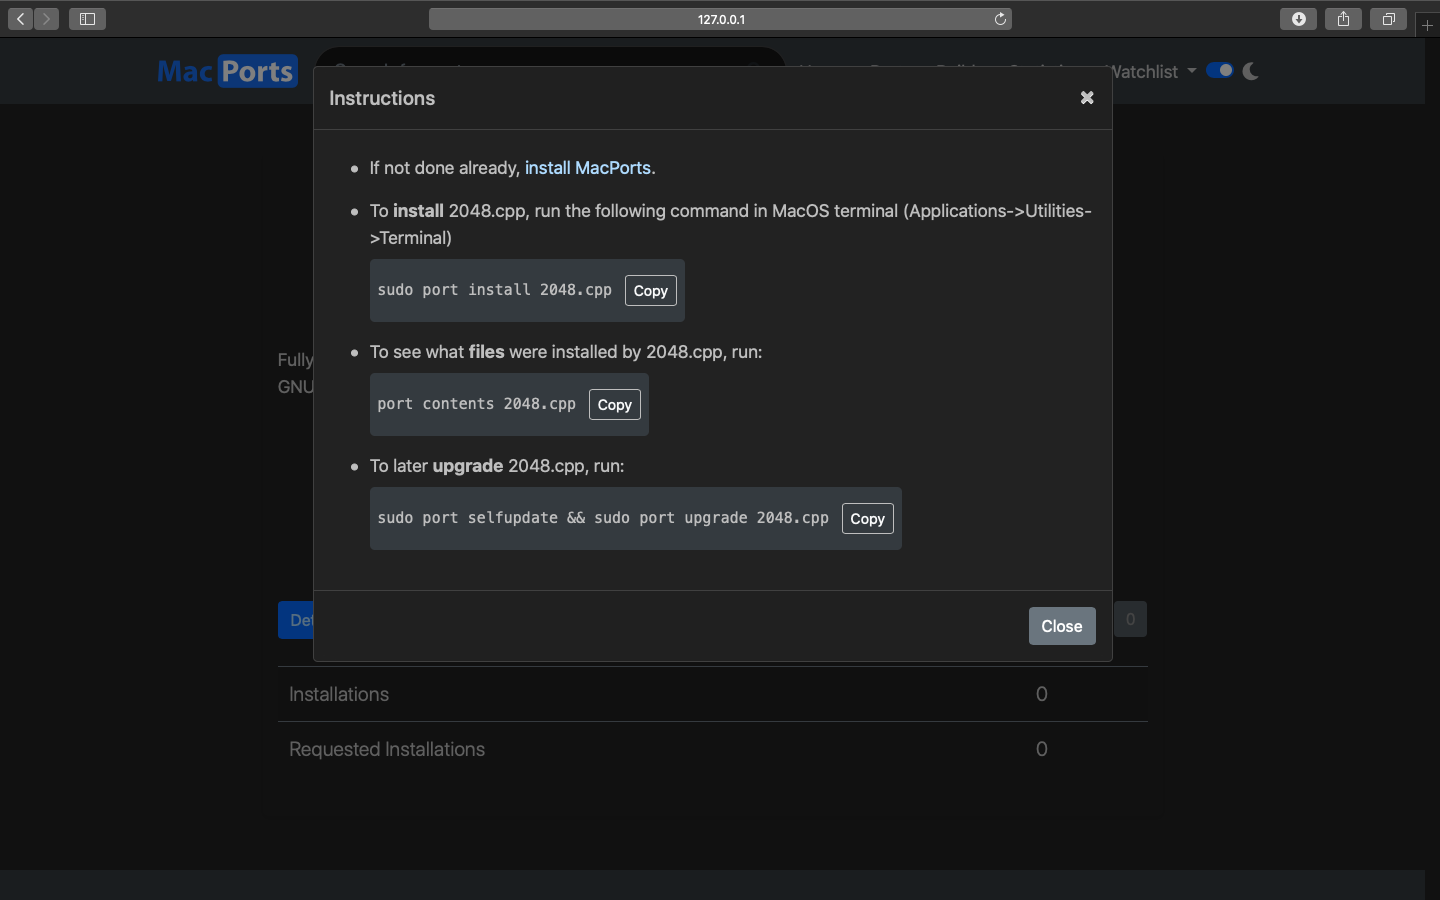This screenshot has width=1440, height=900.
Task: Open the MacPorts logo homepage
Action: pos(228,71)
